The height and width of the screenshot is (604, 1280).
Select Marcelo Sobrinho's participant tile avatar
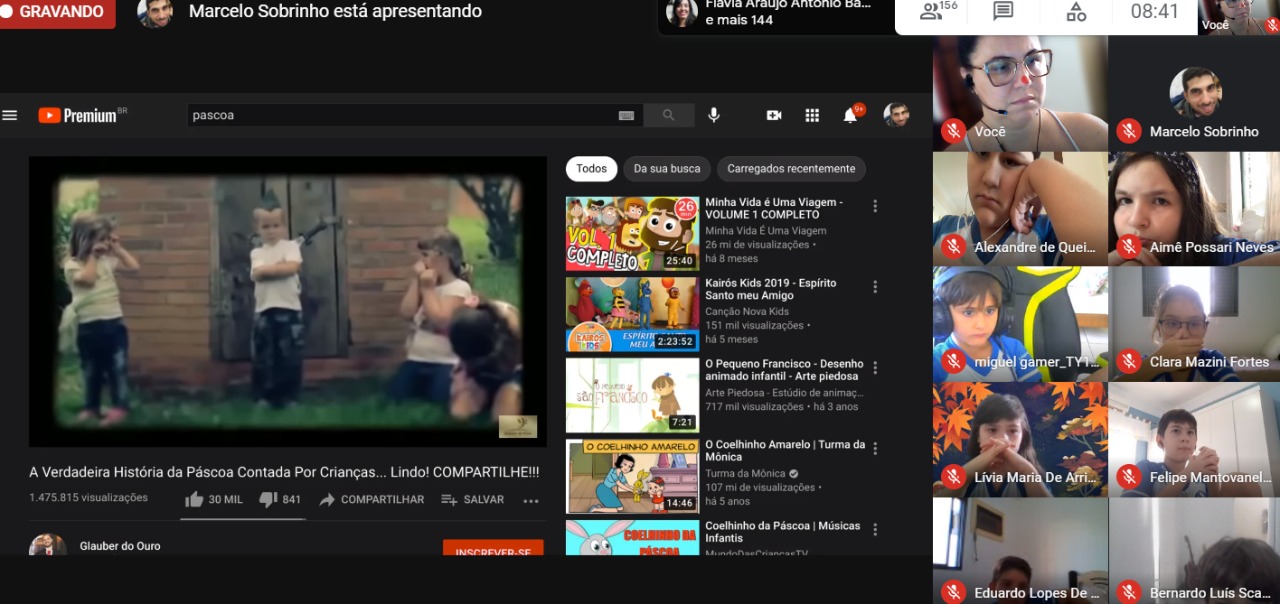pos(1195,92)
